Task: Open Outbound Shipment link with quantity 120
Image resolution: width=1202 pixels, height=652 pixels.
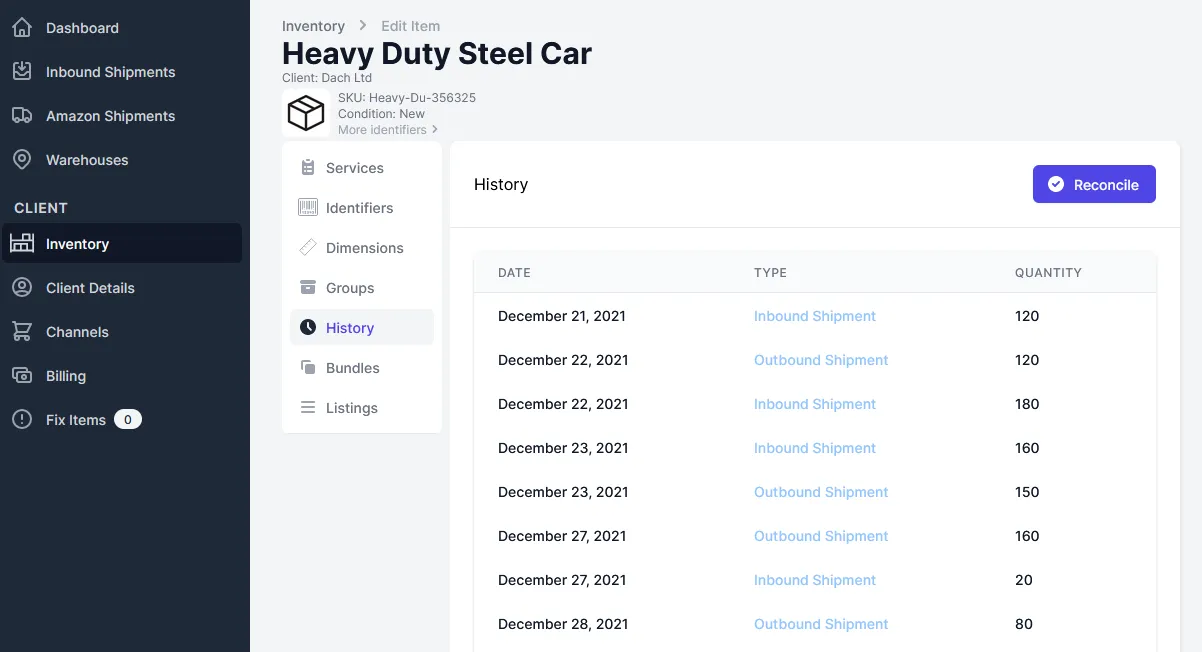Action: [x=821, y=360]
